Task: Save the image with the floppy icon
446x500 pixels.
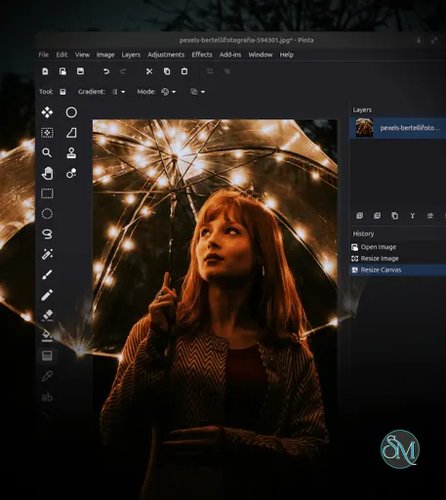Action: click(x=80, y=71)
